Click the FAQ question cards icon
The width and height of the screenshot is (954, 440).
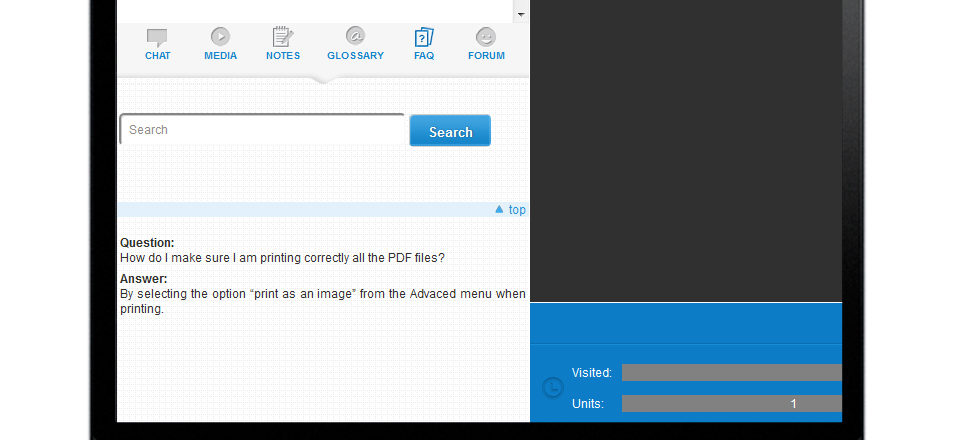coord(423,37)
